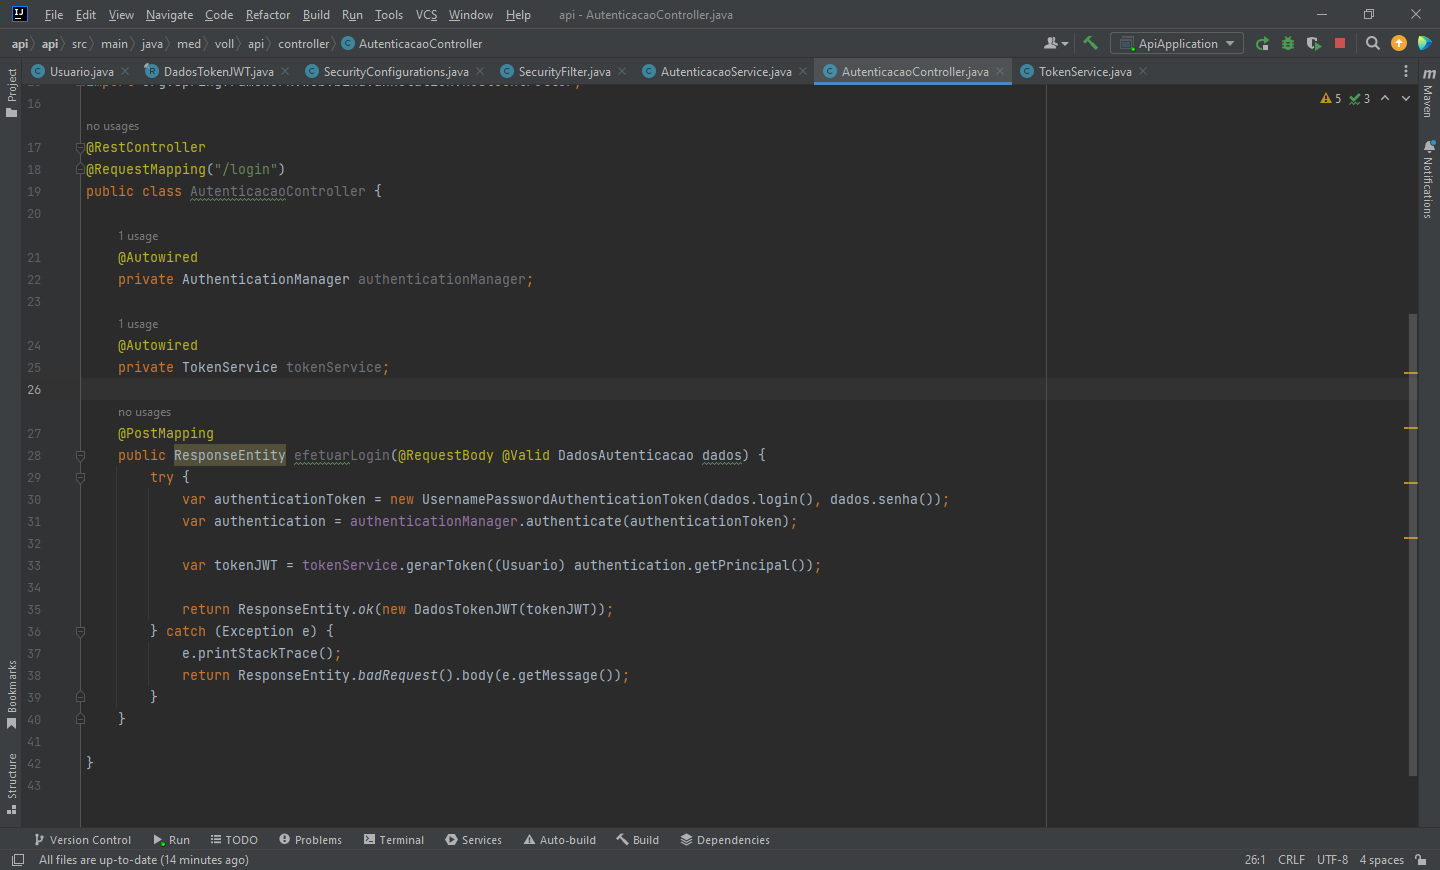Collapse the try block fold marker
1440x870 pixels.
coord(80,478)
